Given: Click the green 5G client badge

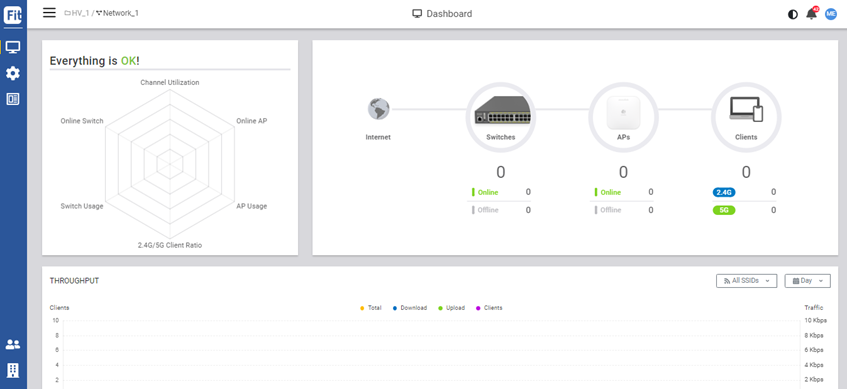Looking at the screenshot, I should coord(724,210).
